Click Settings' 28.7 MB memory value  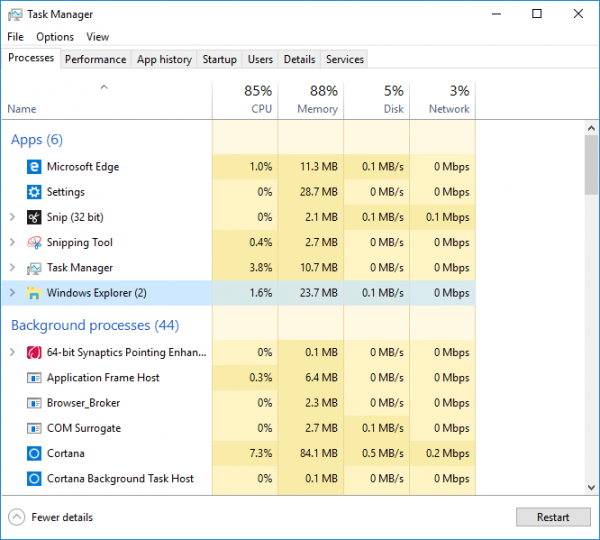tap(319, 192)
